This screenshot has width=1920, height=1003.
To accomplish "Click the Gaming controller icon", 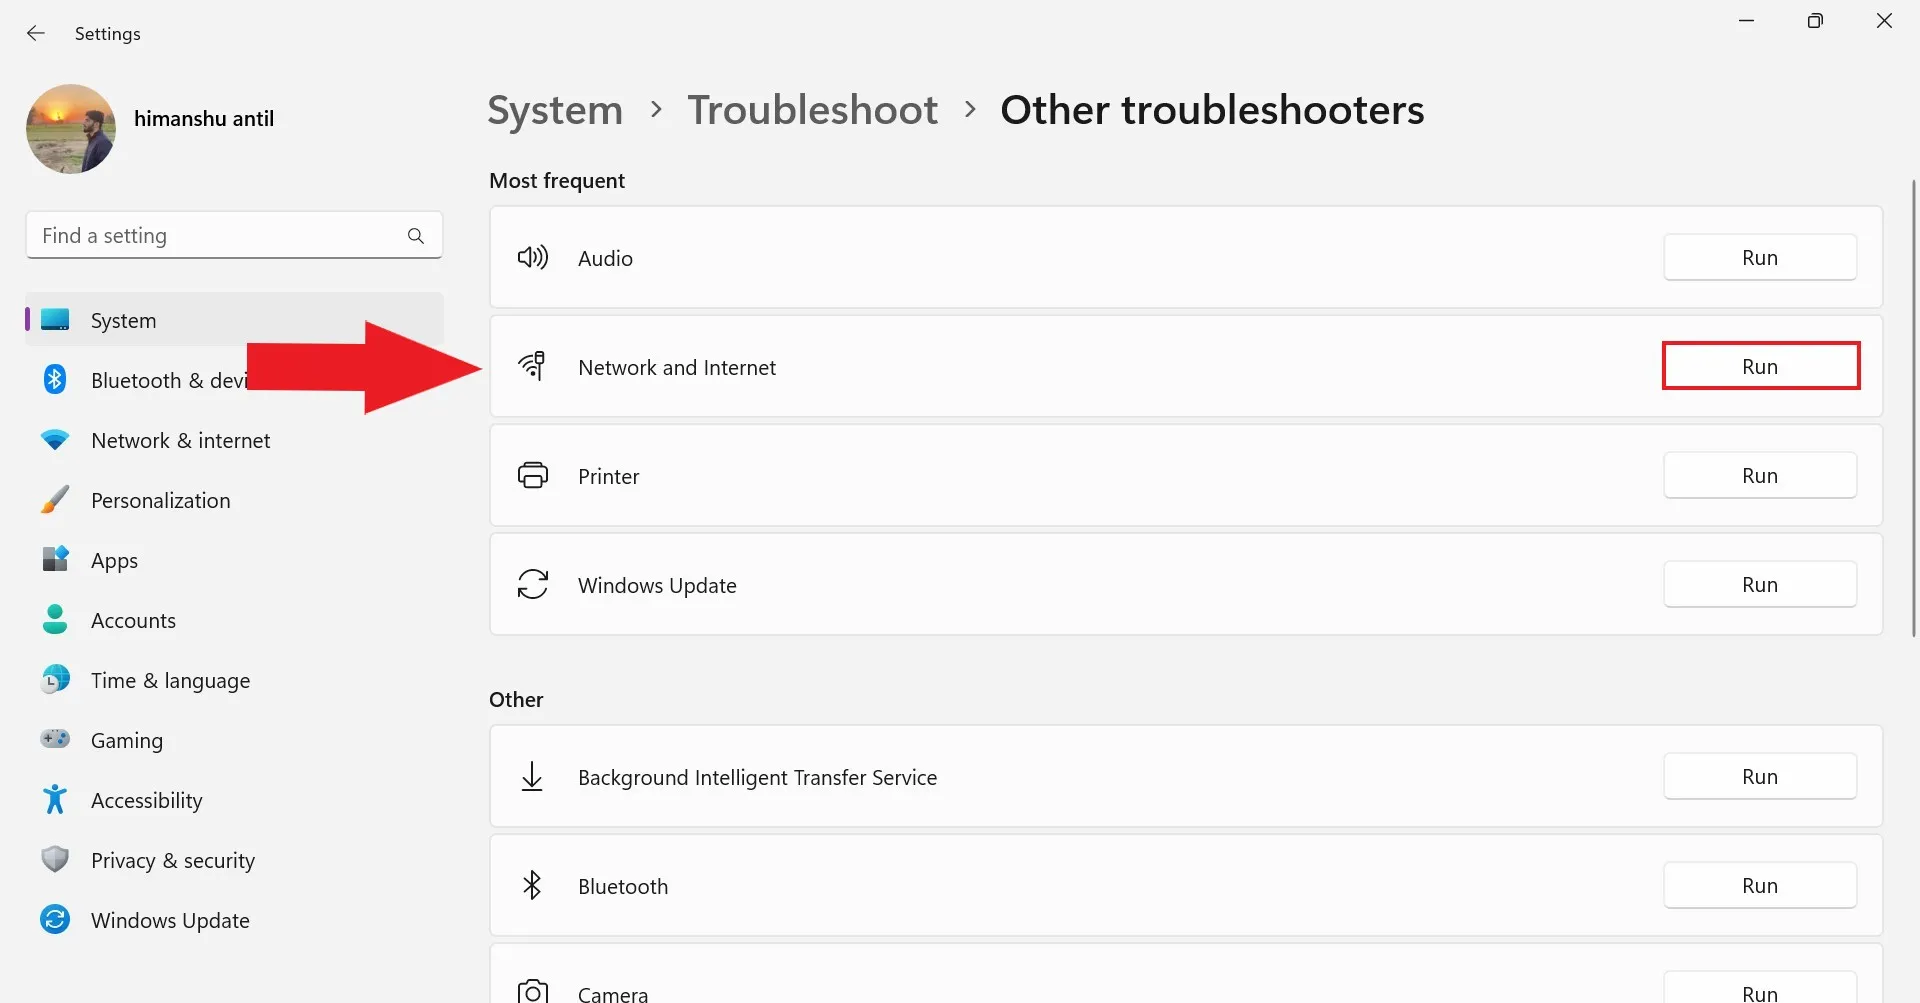I will 55,739.
